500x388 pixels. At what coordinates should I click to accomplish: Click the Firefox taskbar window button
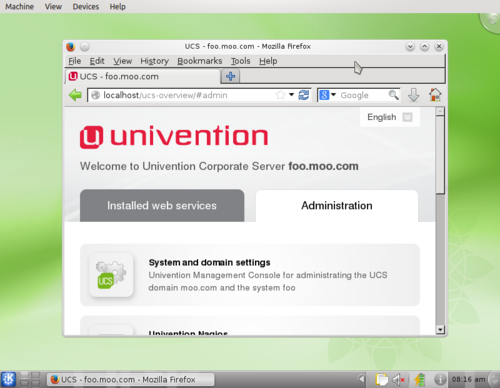tap(131, 379)
